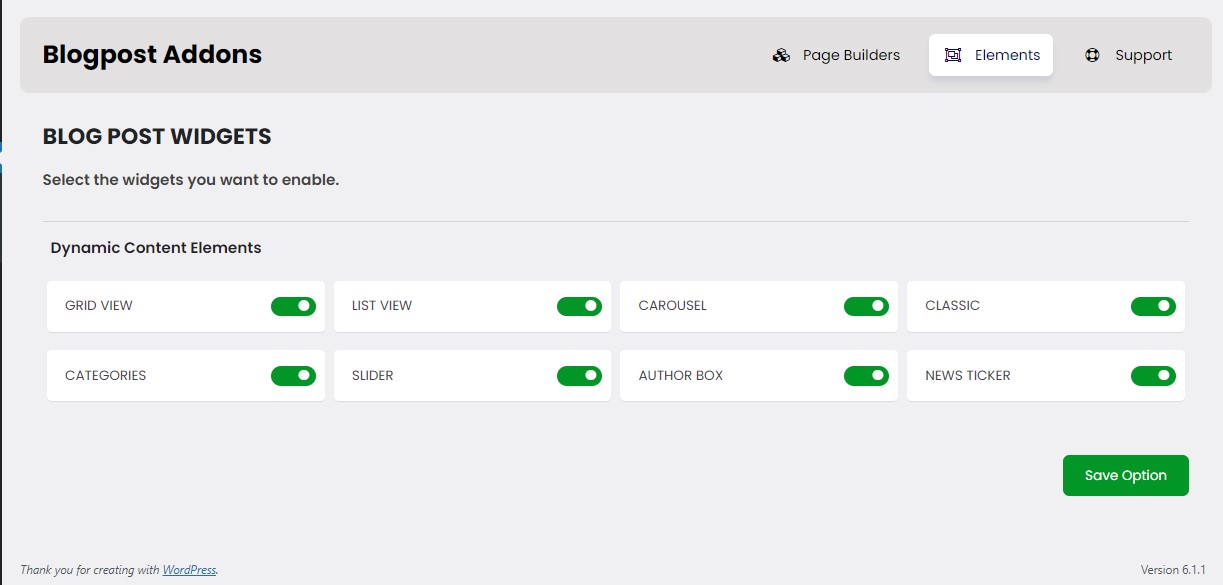Image resolution: width=1223 pixels, height=585 pixels.
Task: Click the Dynamic Content Elements heading
Action: tap(156, 248)
